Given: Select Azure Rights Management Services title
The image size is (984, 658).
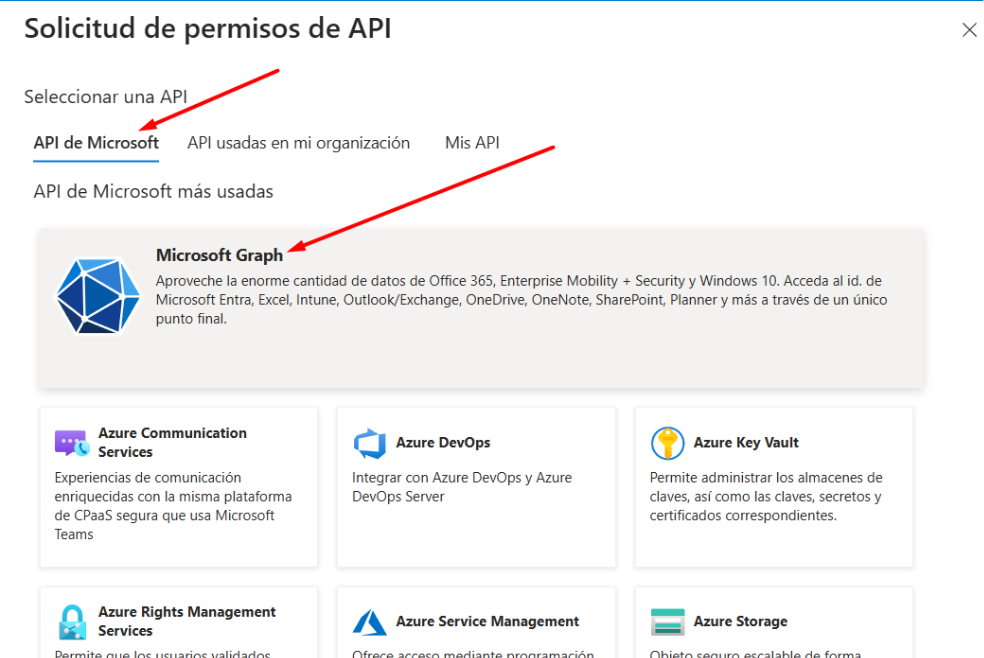Looking at the screenshot, I should (186, 621).
